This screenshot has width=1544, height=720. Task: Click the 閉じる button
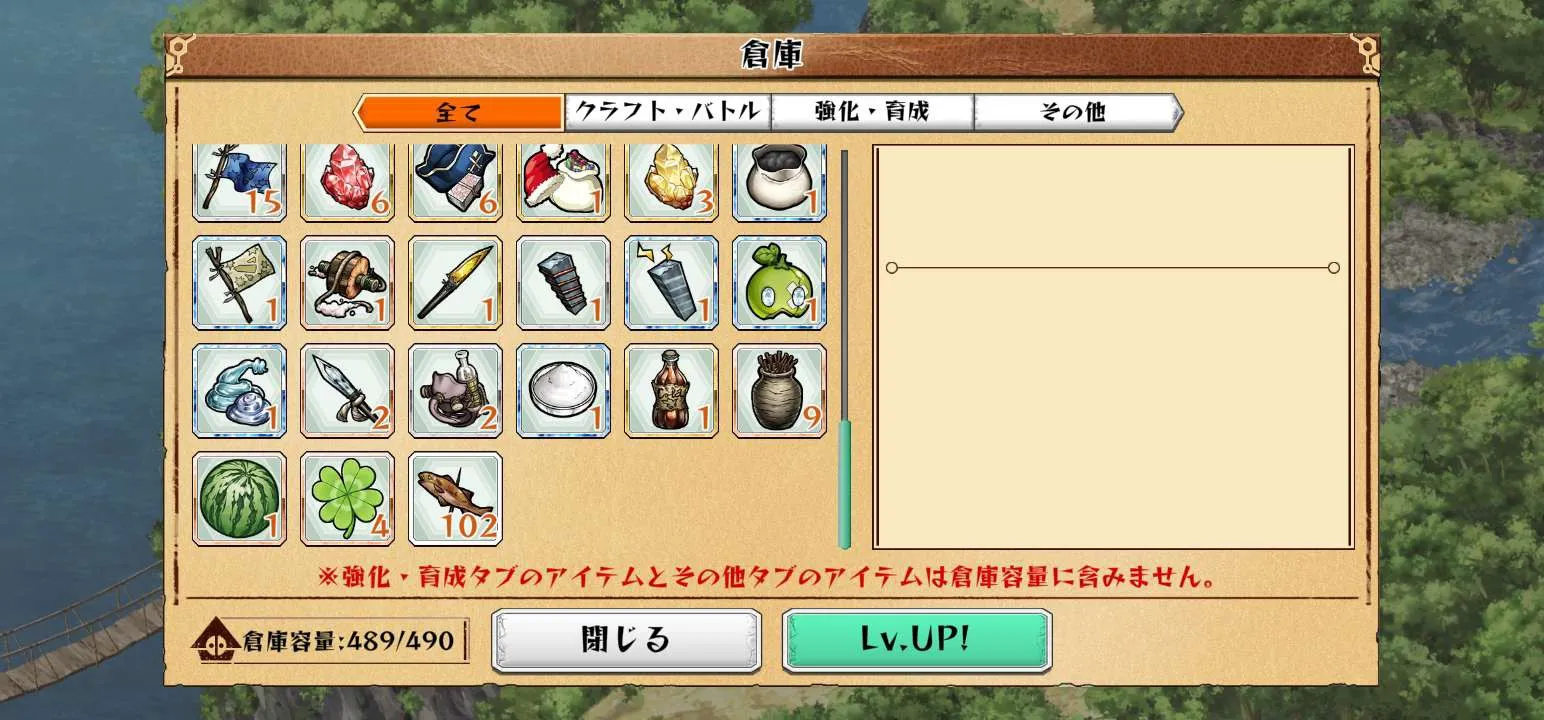[626, 640]
